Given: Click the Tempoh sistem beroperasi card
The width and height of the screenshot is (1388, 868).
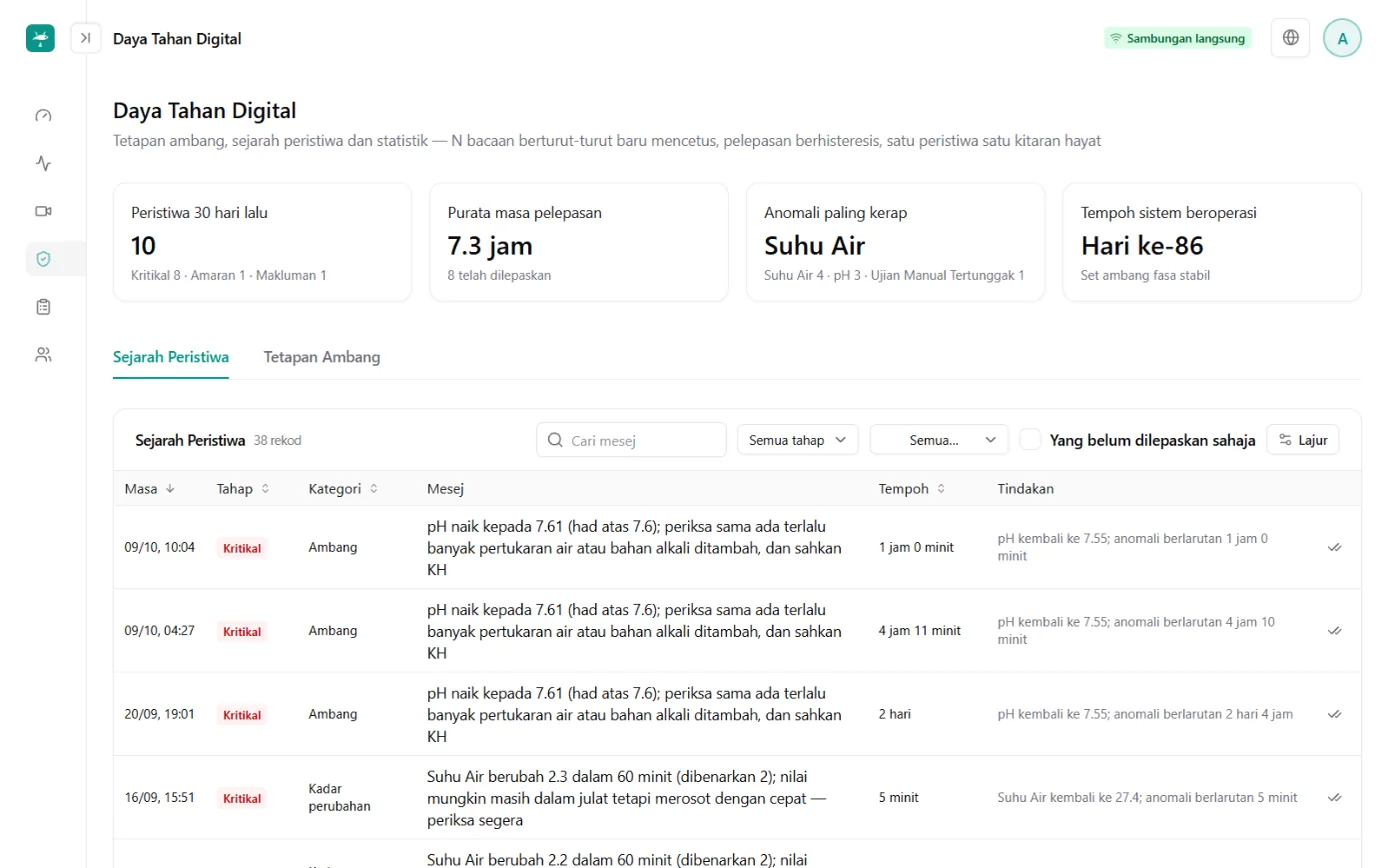Looking at the screenshot, I should point(1212,242).
